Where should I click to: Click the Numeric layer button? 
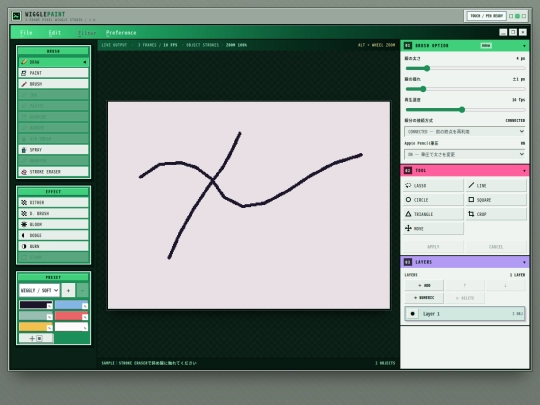424,298
